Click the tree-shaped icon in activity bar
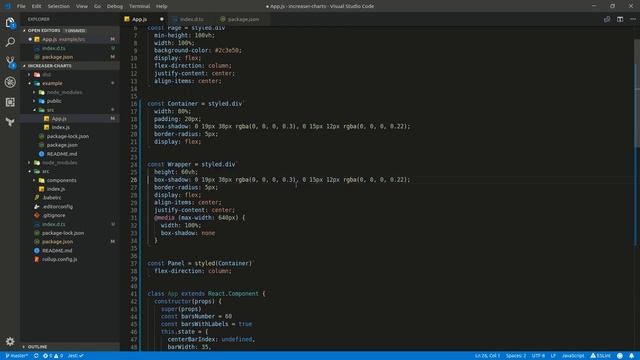Screen dimensions: 640x360 coord(10,122)
